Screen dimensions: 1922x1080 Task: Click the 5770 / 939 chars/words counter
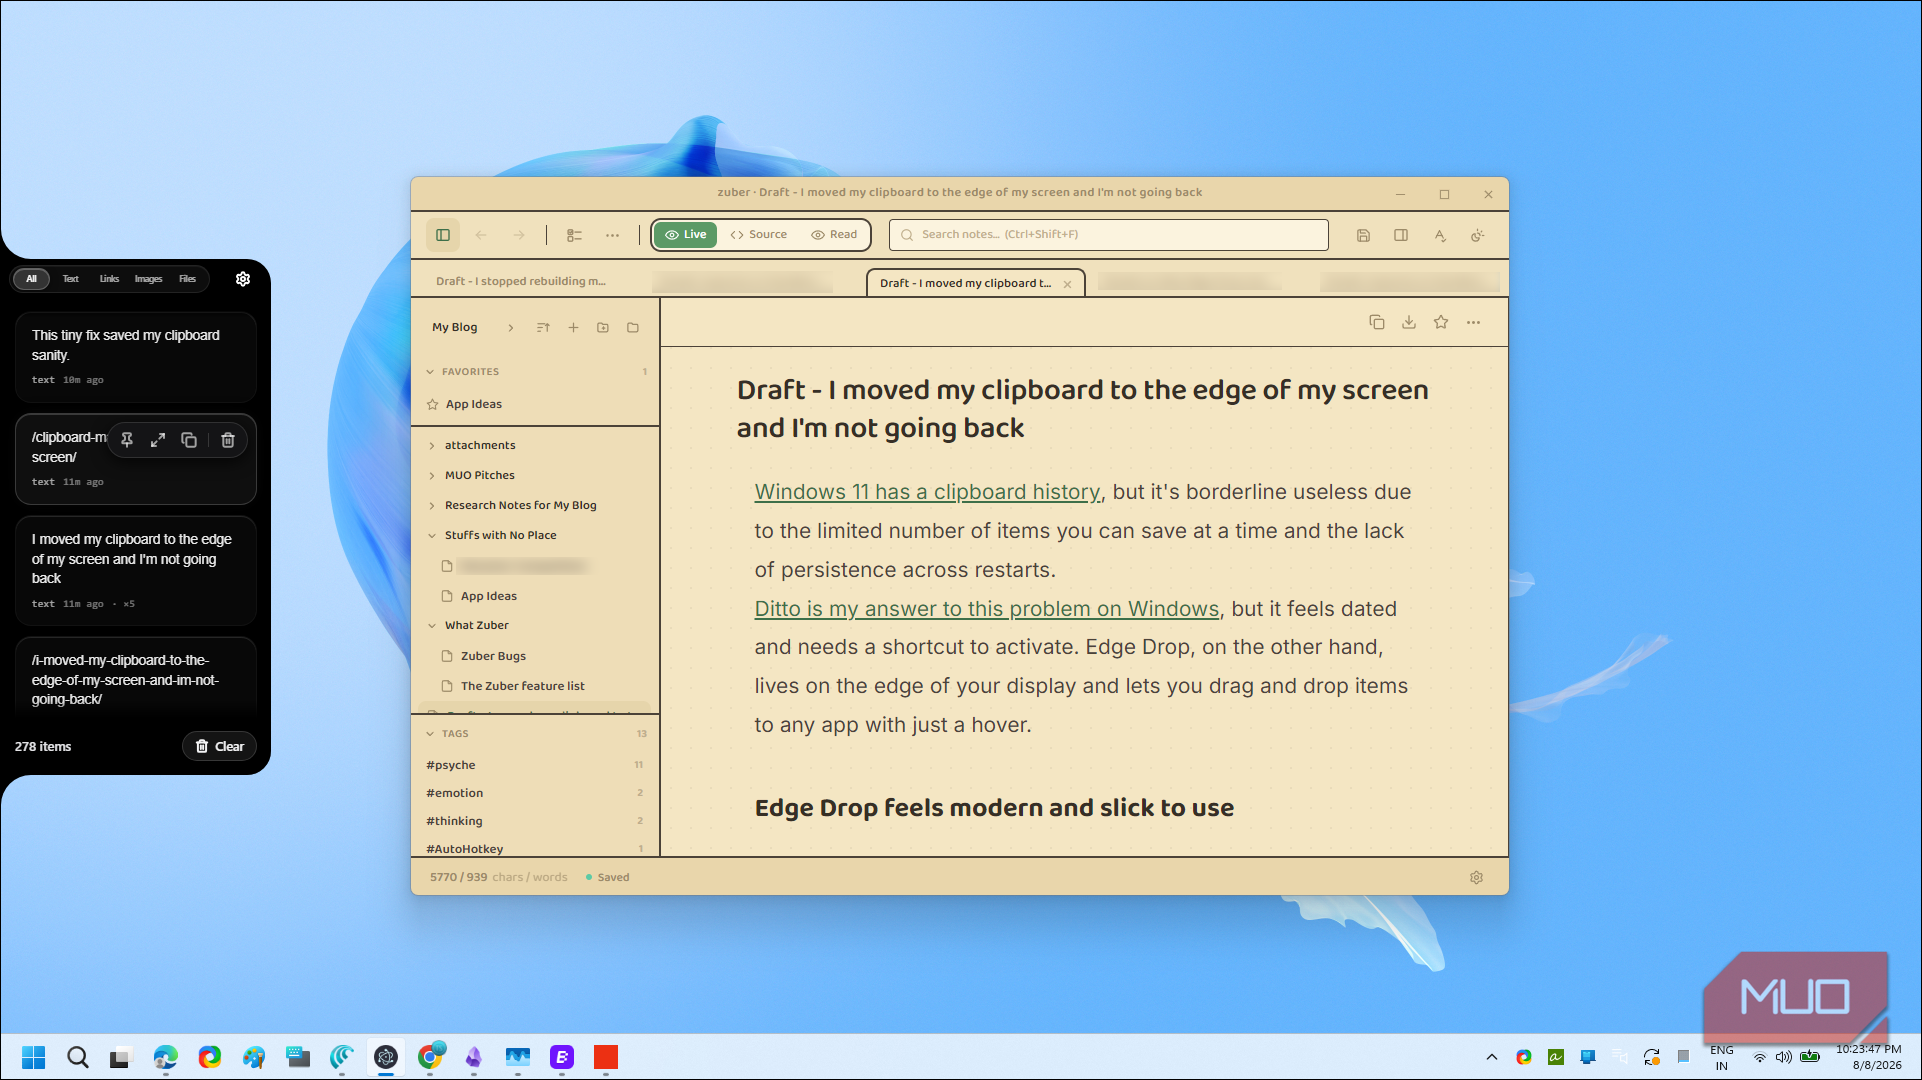point(498,878)
